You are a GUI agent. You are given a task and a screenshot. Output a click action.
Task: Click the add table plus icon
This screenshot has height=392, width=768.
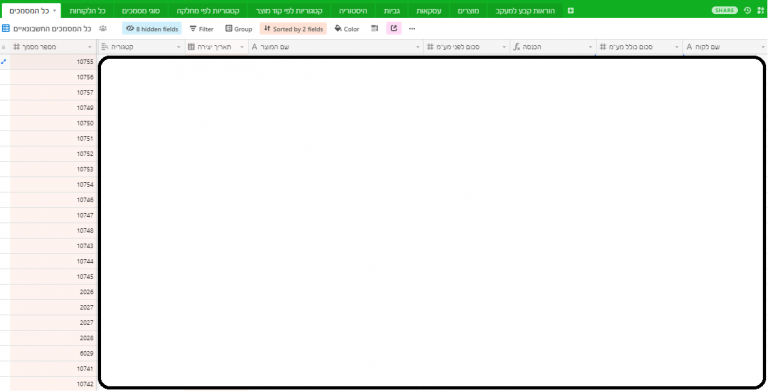click(571, 10)
